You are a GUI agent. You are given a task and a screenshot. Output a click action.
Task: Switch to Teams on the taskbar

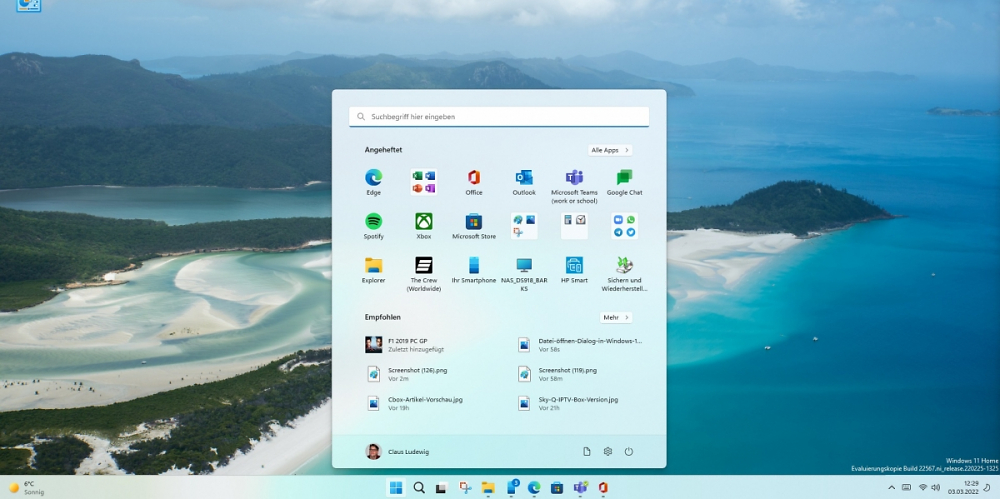(580, 488)
